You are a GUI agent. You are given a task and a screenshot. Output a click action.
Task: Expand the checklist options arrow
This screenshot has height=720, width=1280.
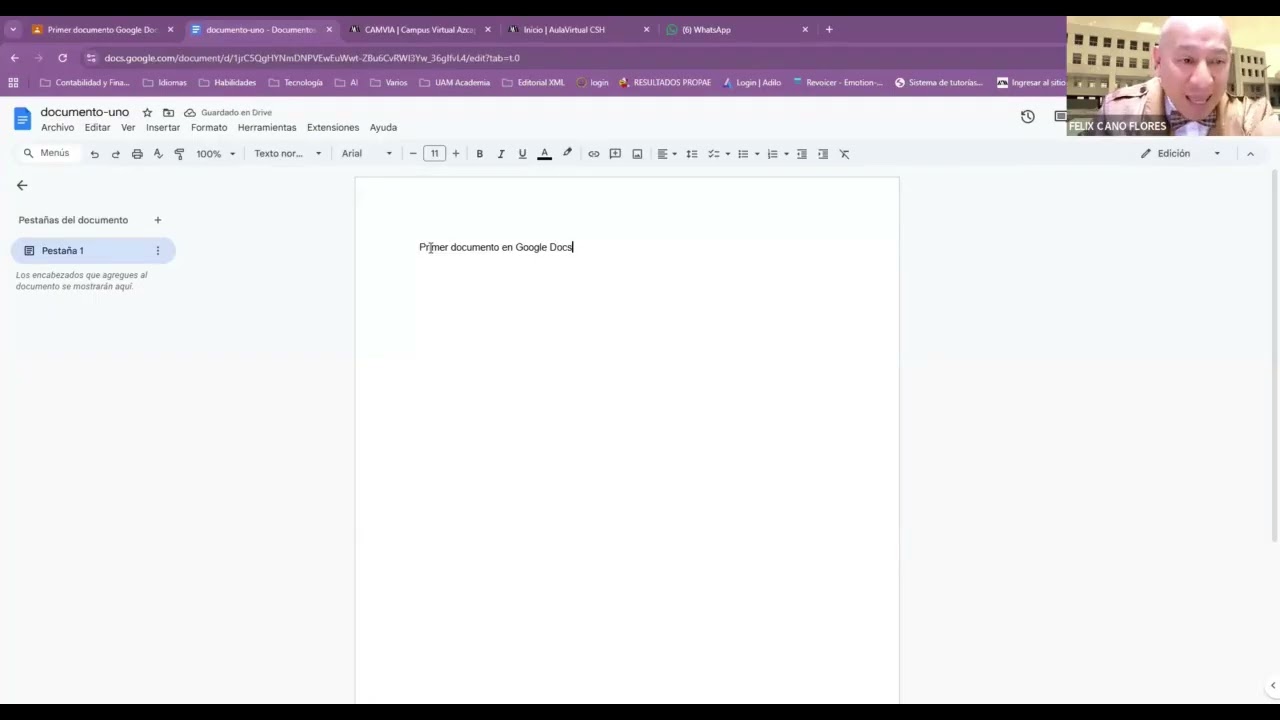coord(727,154)
